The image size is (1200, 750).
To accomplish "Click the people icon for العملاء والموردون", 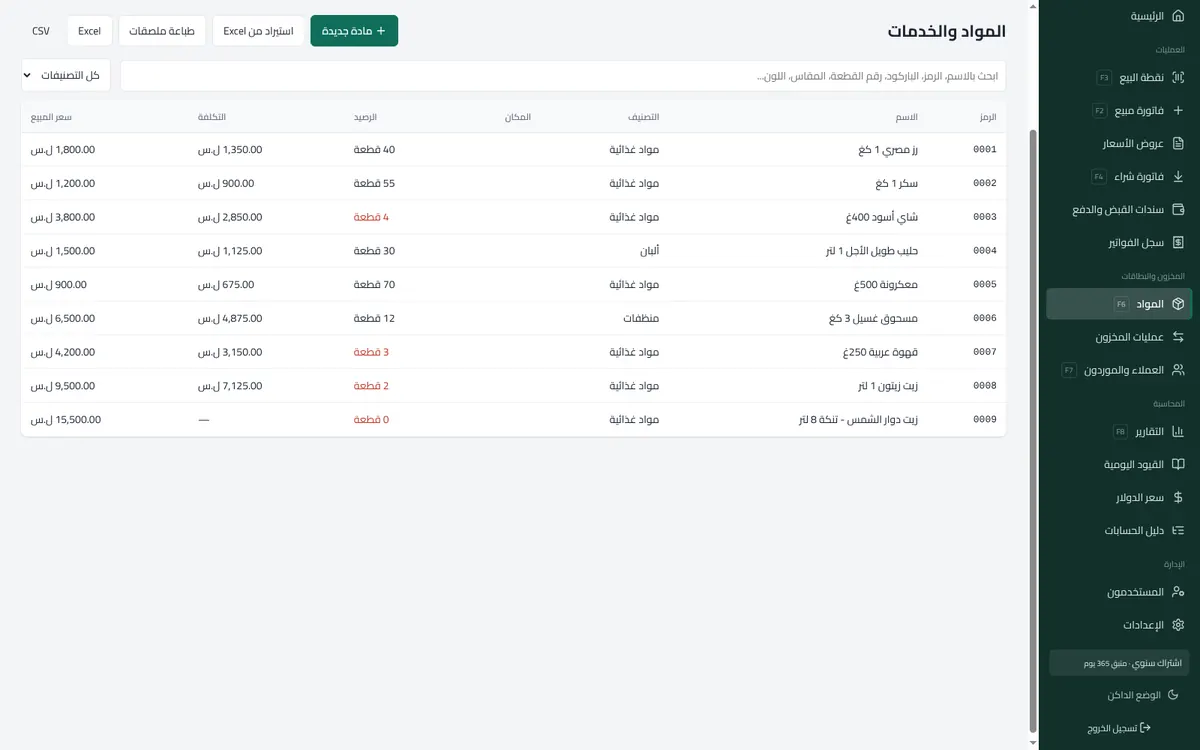I will point(1178,369).
